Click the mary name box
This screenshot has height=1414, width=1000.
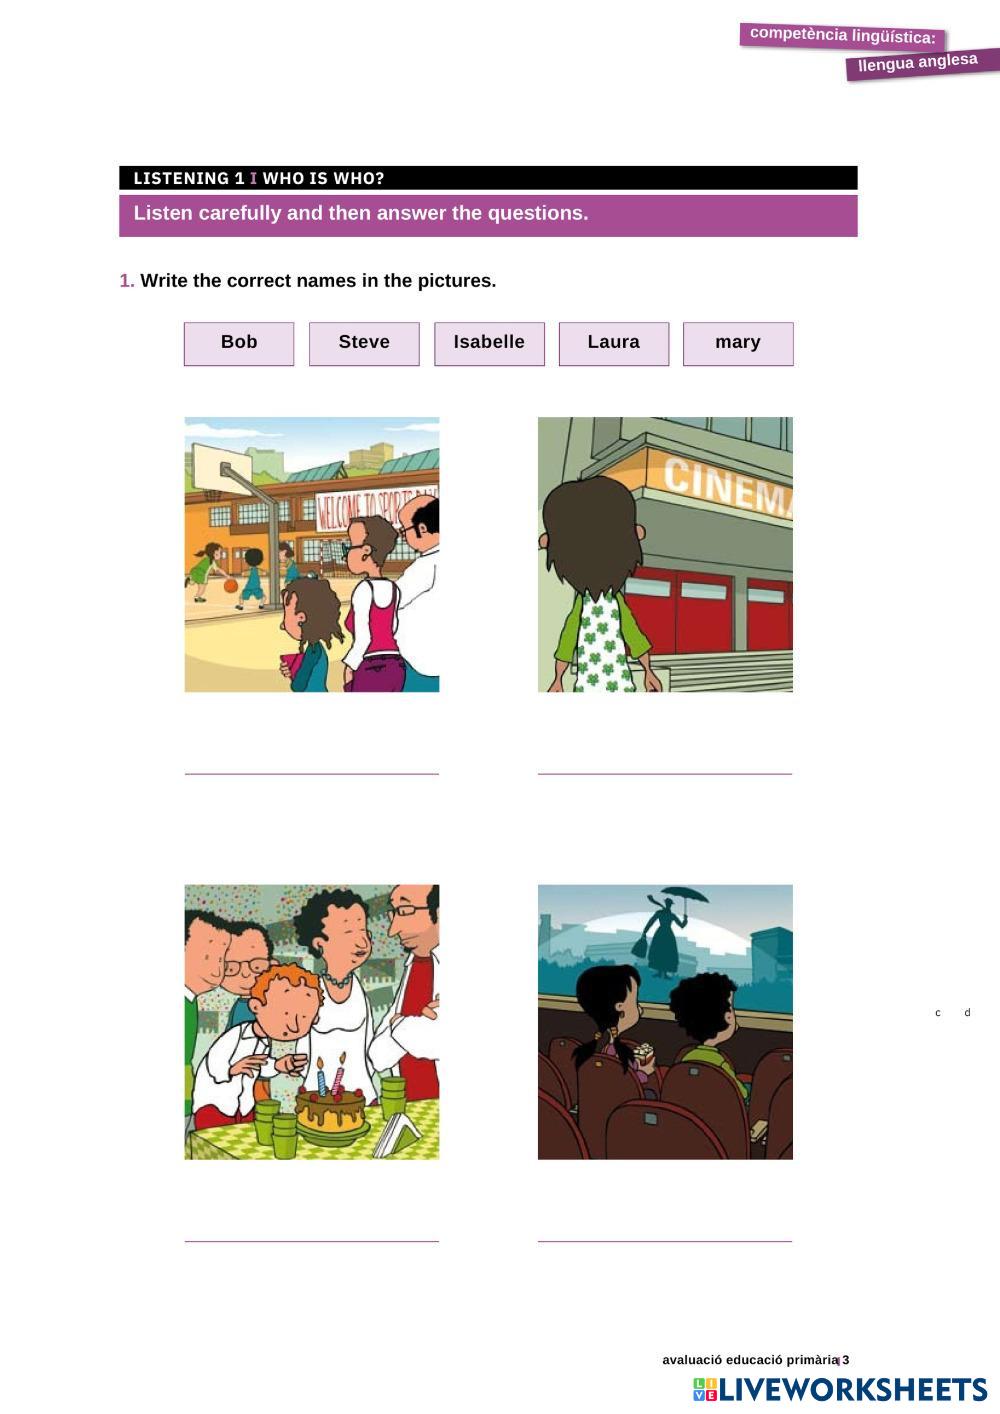[x=738, y=343]
